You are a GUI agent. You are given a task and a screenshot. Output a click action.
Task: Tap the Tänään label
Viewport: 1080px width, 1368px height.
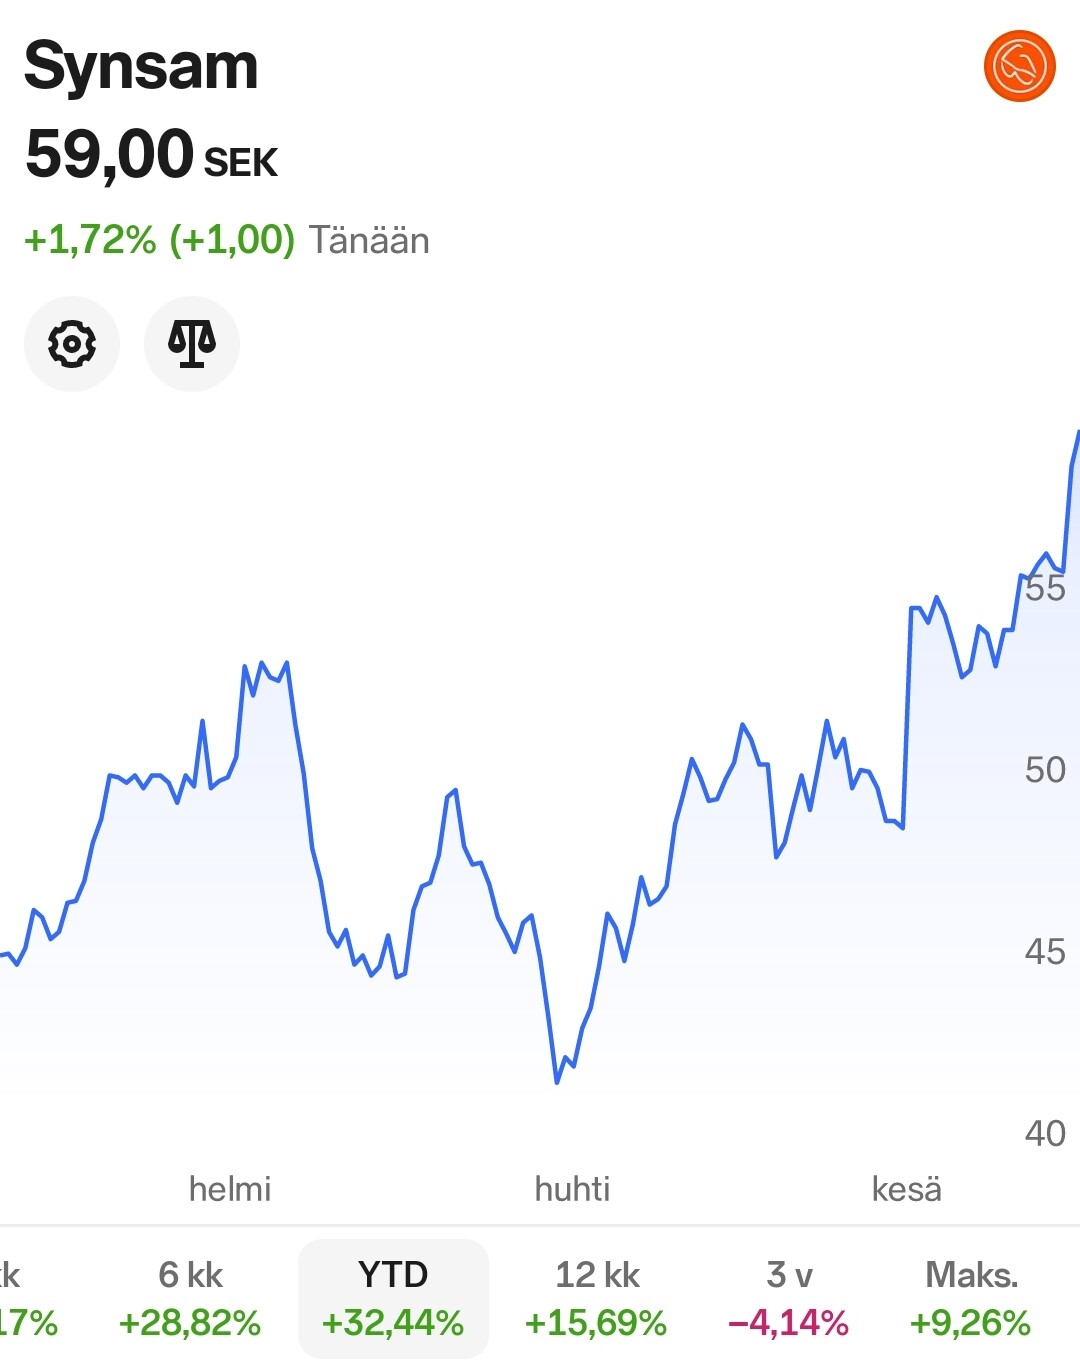point(369,241)
